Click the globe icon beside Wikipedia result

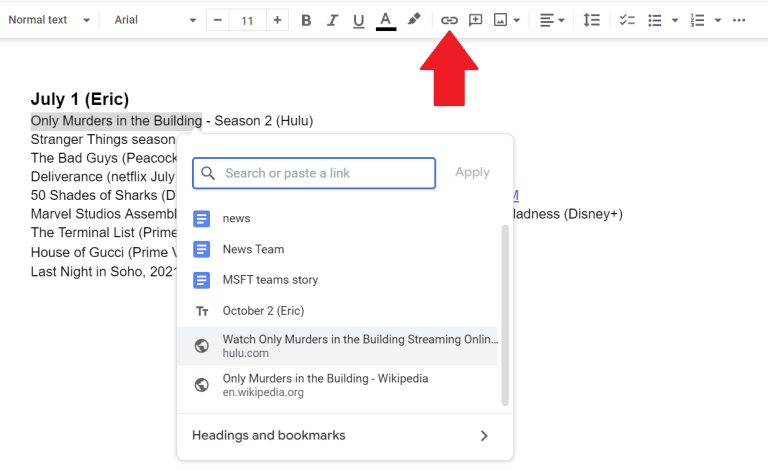pyautogui.click(x=201, y=385)
